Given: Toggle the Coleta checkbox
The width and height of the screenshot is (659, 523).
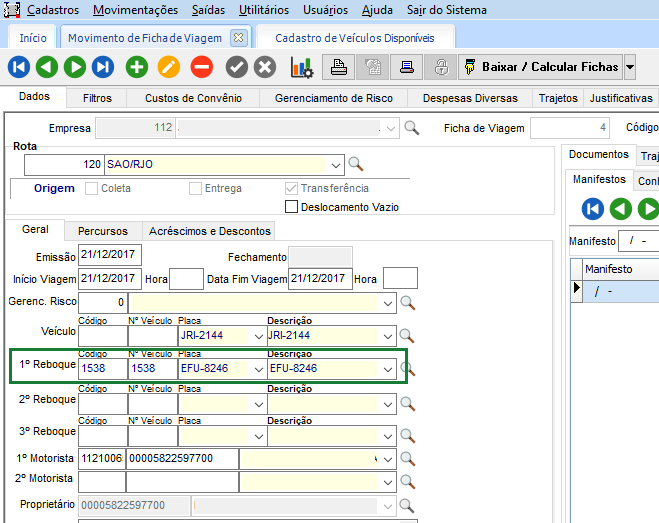Looking at the screenshot, I should coord(92,188).
